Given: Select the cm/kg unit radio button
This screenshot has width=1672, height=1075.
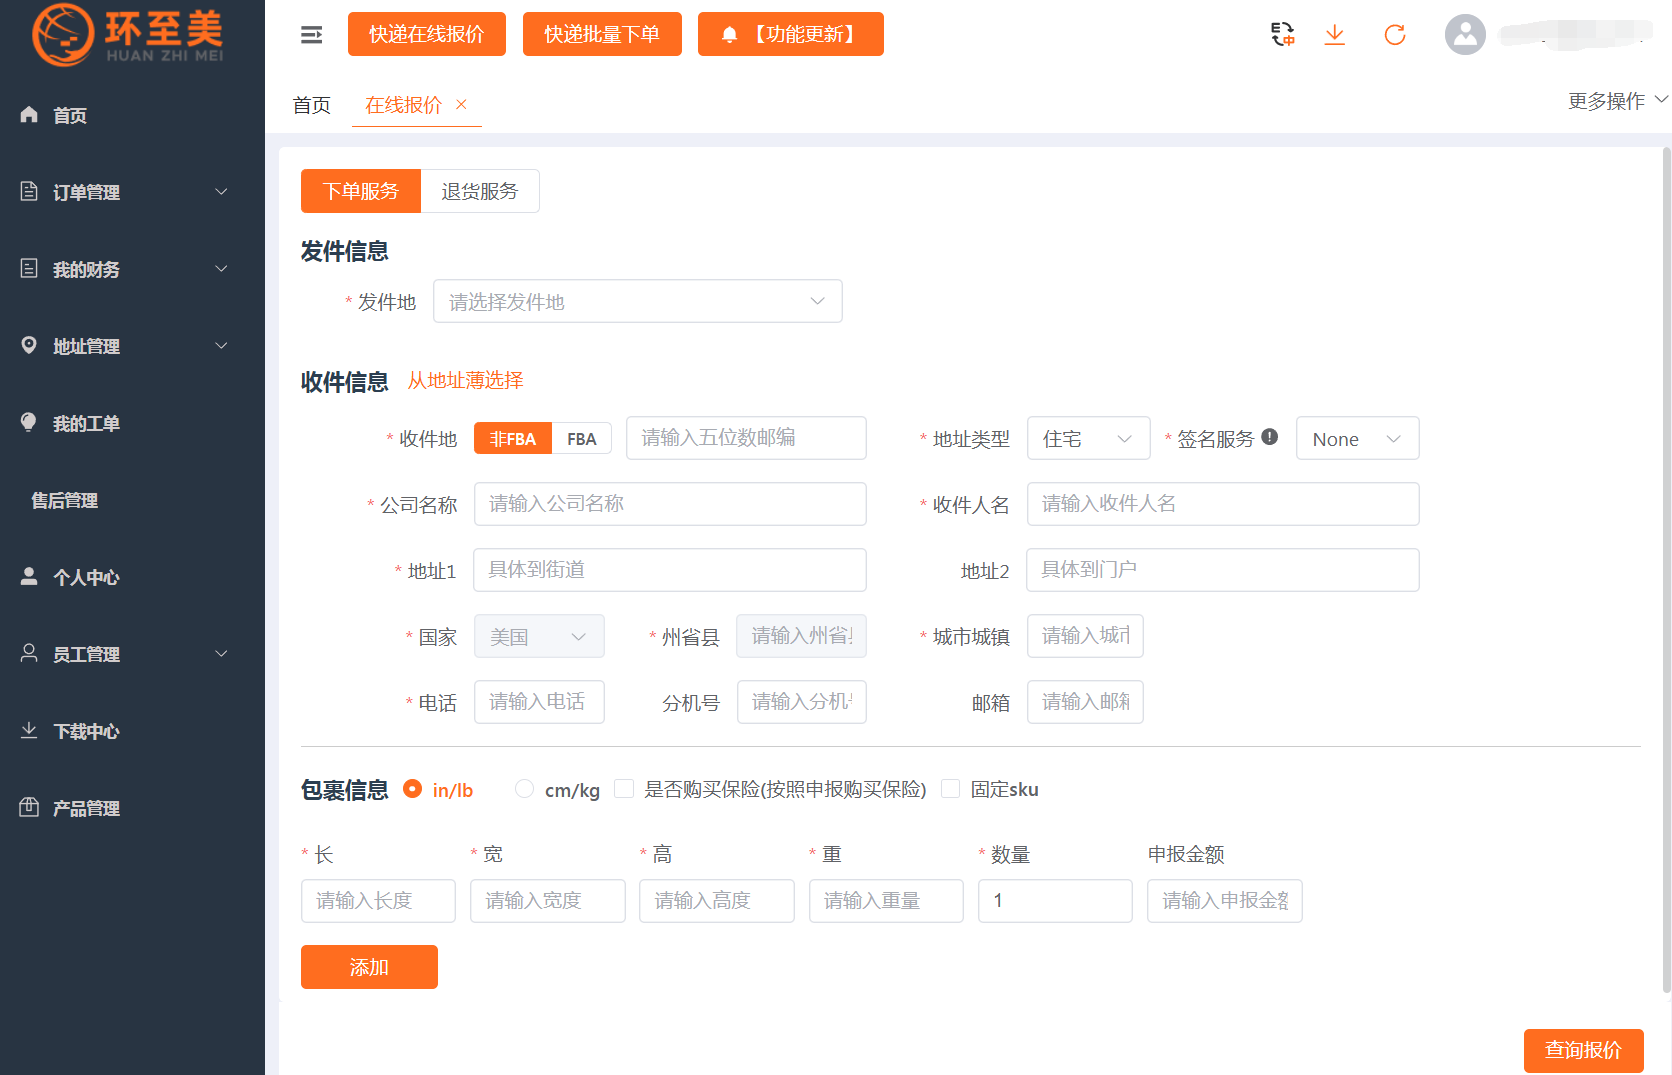Looking at the screenshot, I should [x=524, y=789].
